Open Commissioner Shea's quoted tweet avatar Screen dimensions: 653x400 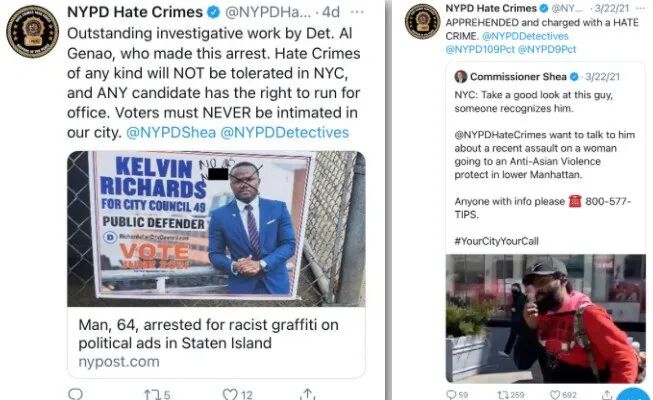point(461,77)
